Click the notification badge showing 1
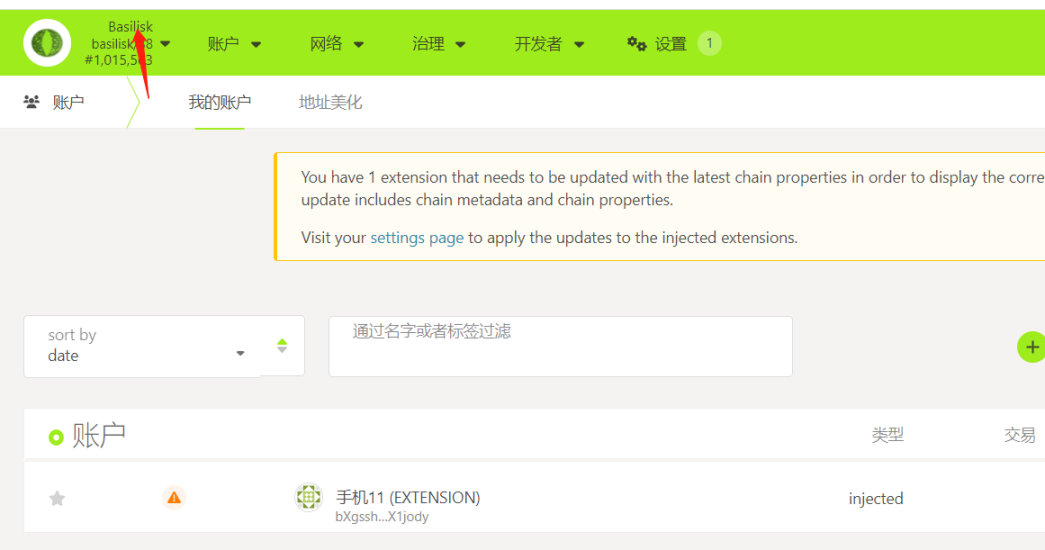The image size is (1045, 550). [x=709, y=43]
